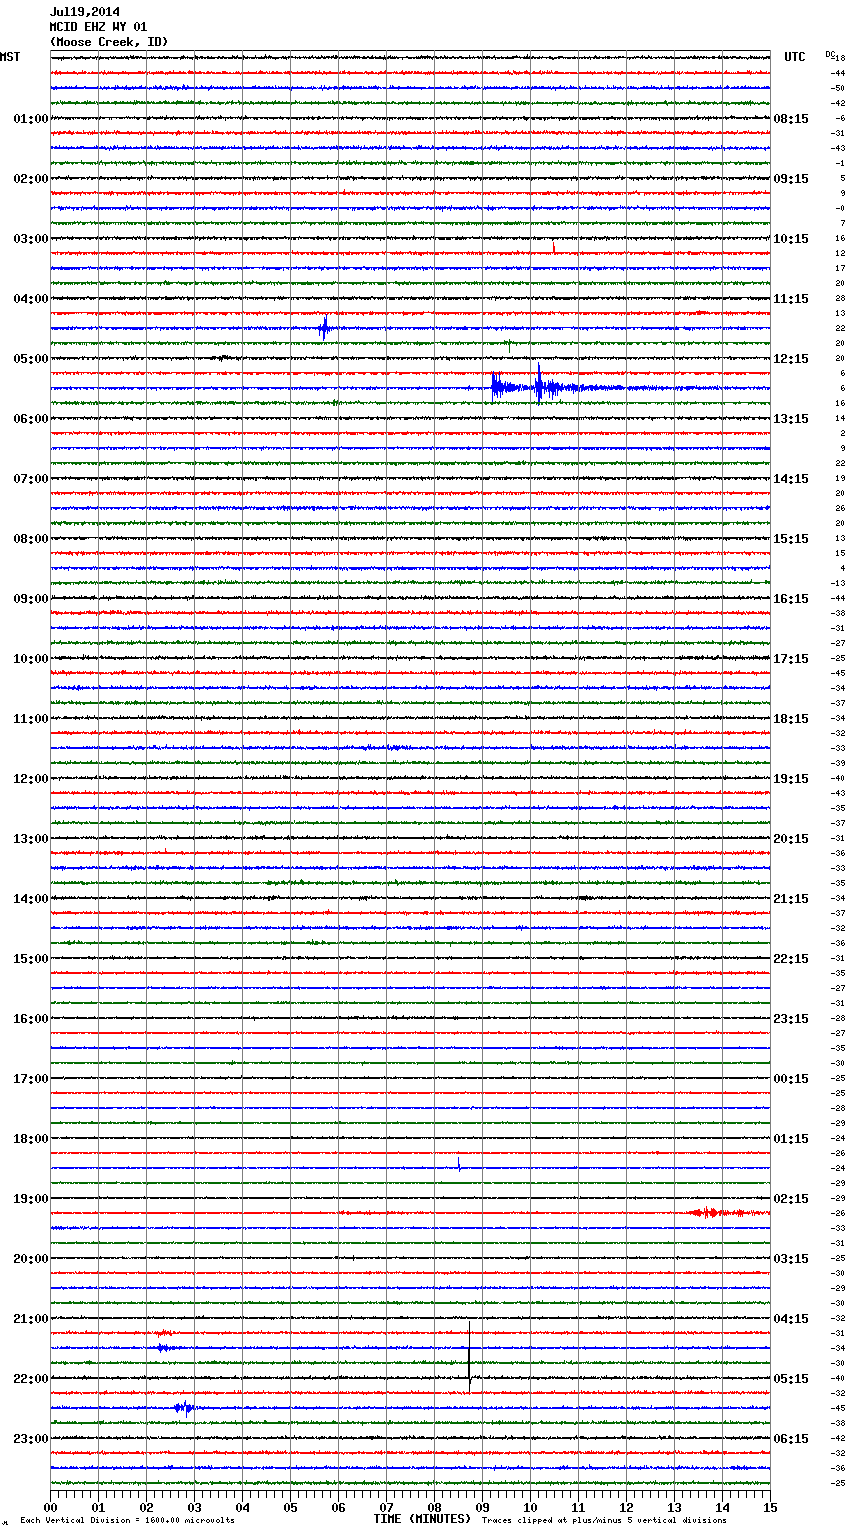Select the 07:00 MST row label

pyautogui.click(x=31, y=479)
